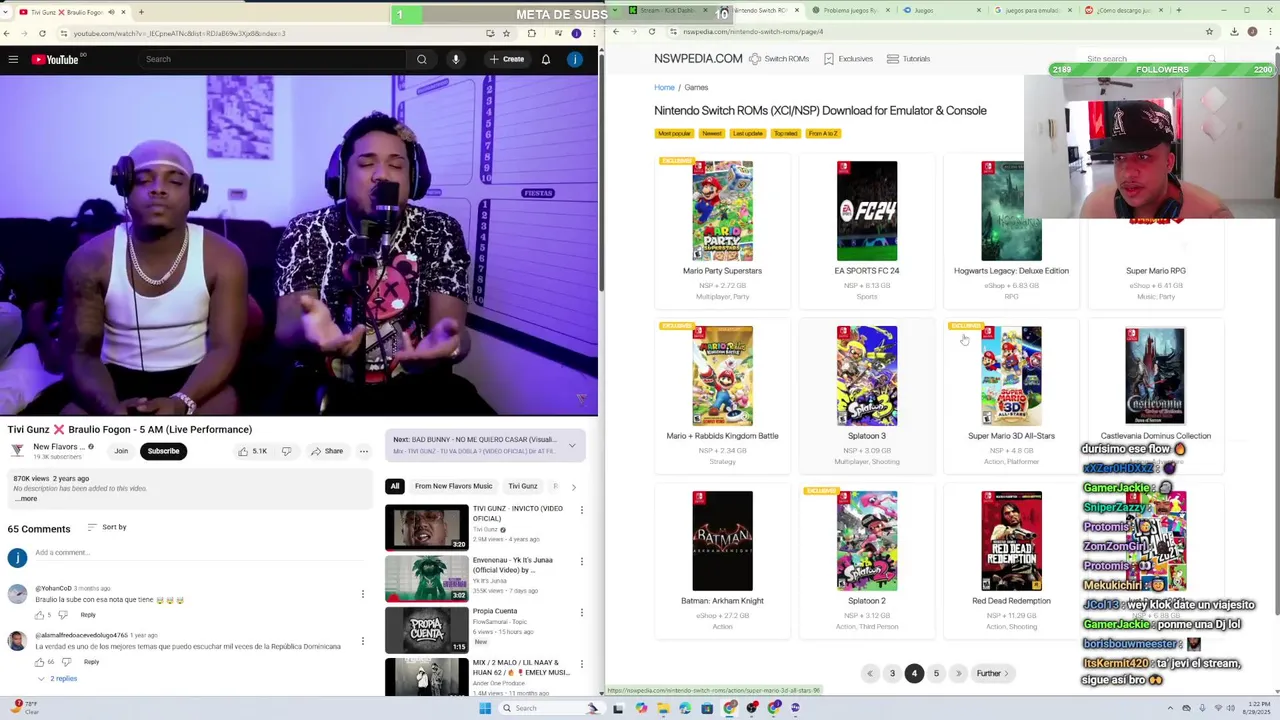This screenshot has width=1280, height=720.
Task: Subscribe to New Flavors channel
Action: [x=163, y=451]
